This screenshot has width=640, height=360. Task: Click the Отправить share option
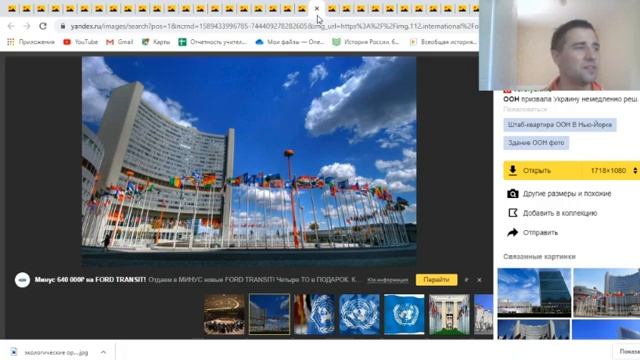540,232
